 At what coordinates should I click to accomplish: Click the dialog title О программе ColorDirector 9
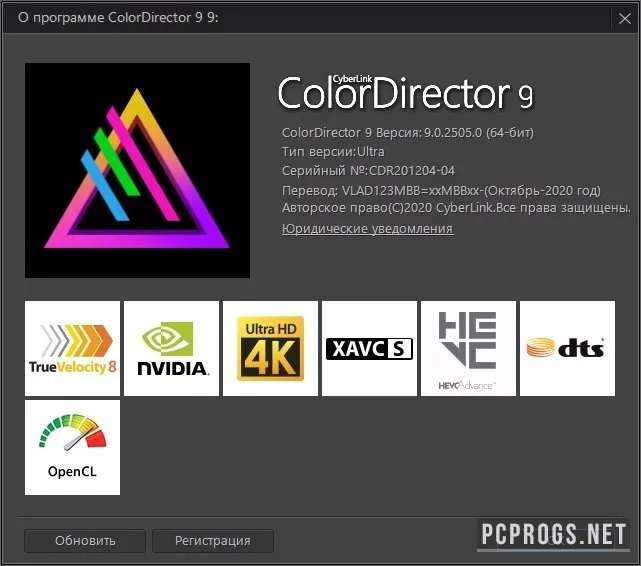coord(118,18)
